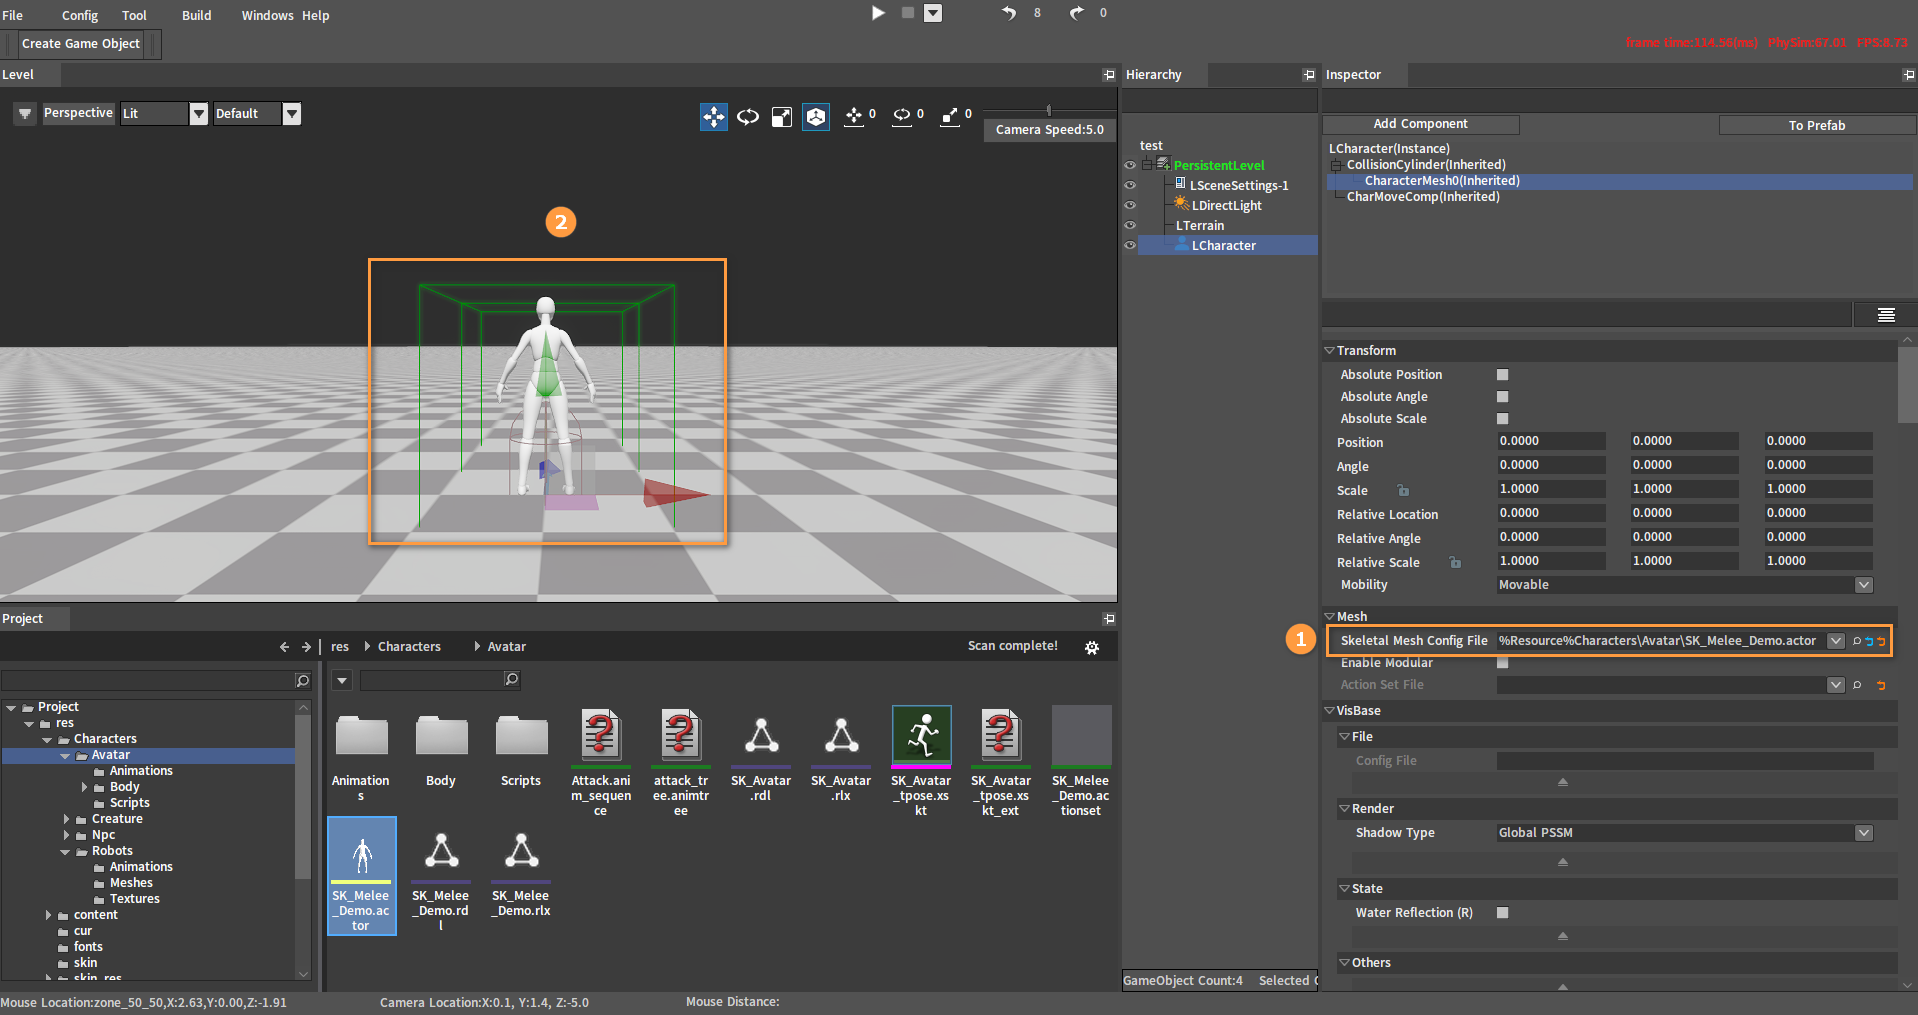This screenshot has height=1015, width=1918.
Task: Select the Move (translate) gizmo tool
Action: tap(713, 117)
